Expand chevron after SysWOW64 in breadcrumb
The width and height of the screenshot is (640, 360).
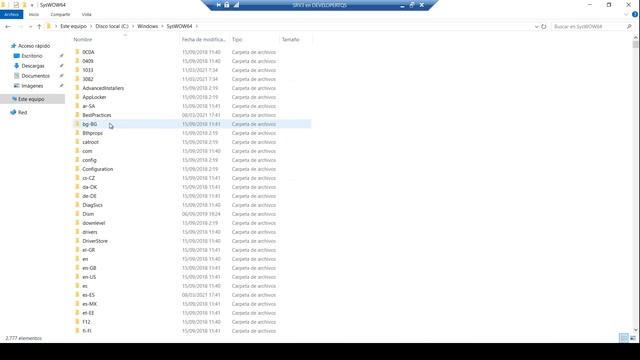pos(197,26)
